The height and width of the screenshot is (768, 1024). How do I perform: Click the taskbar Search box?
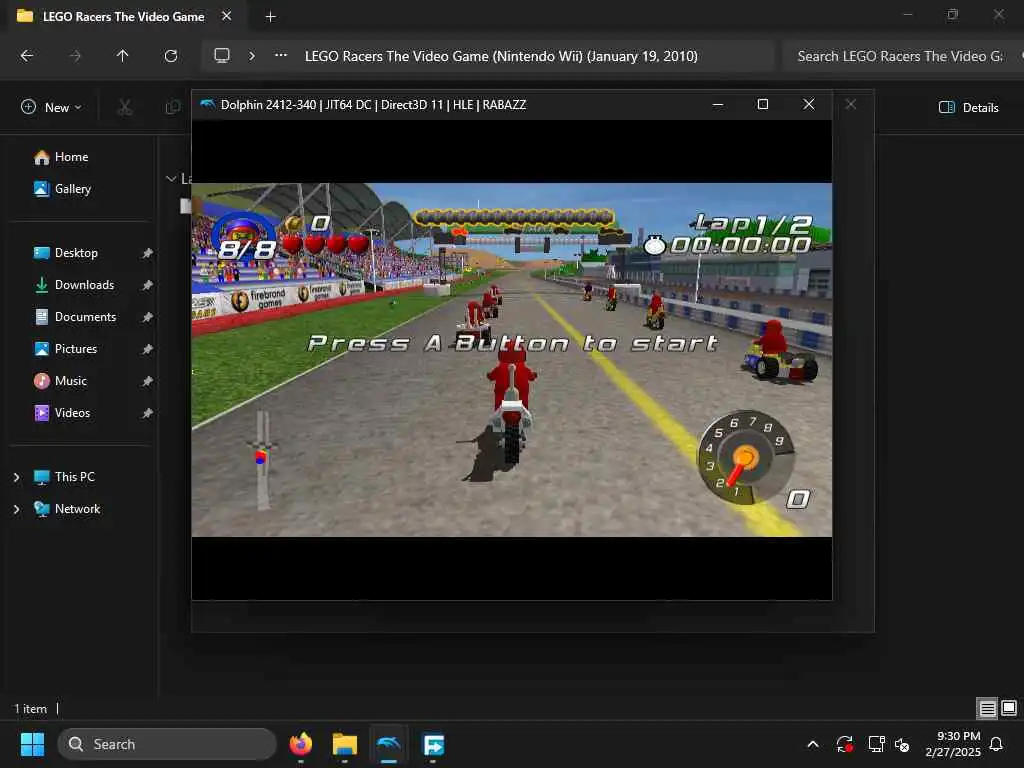(x=167, y=744)
